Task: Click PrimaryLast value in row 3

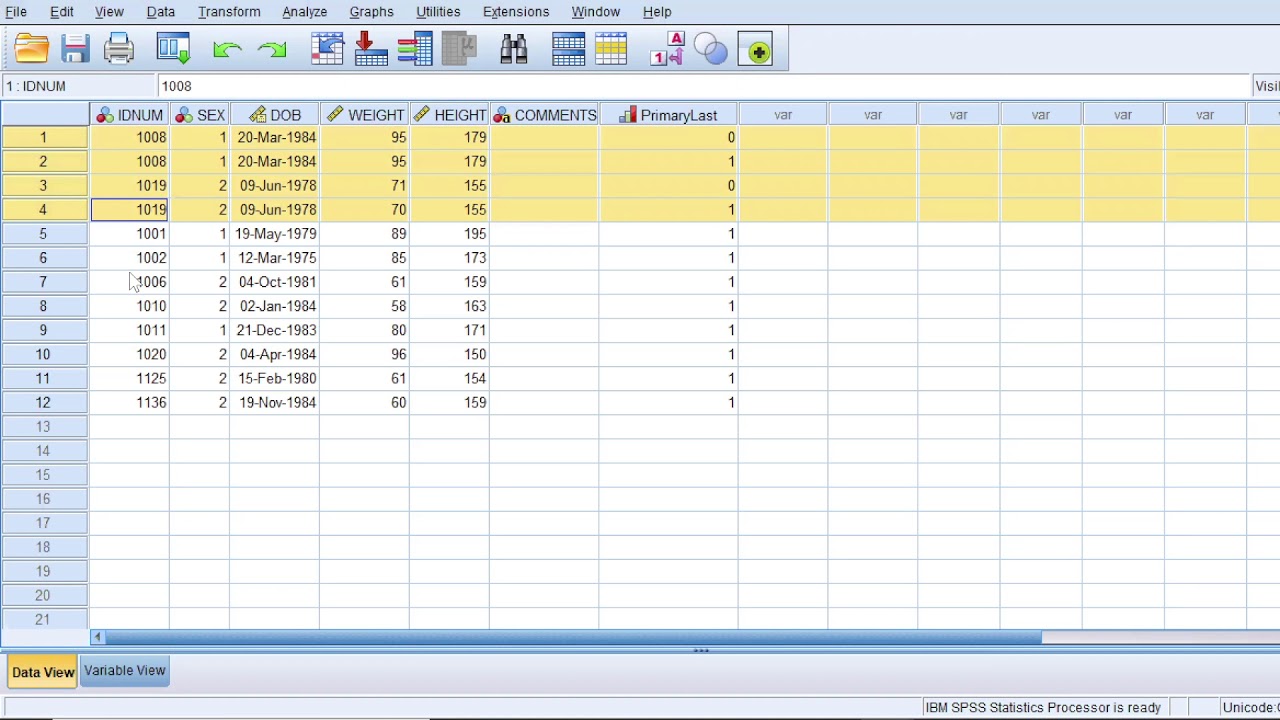Action: tap(669, 185)
